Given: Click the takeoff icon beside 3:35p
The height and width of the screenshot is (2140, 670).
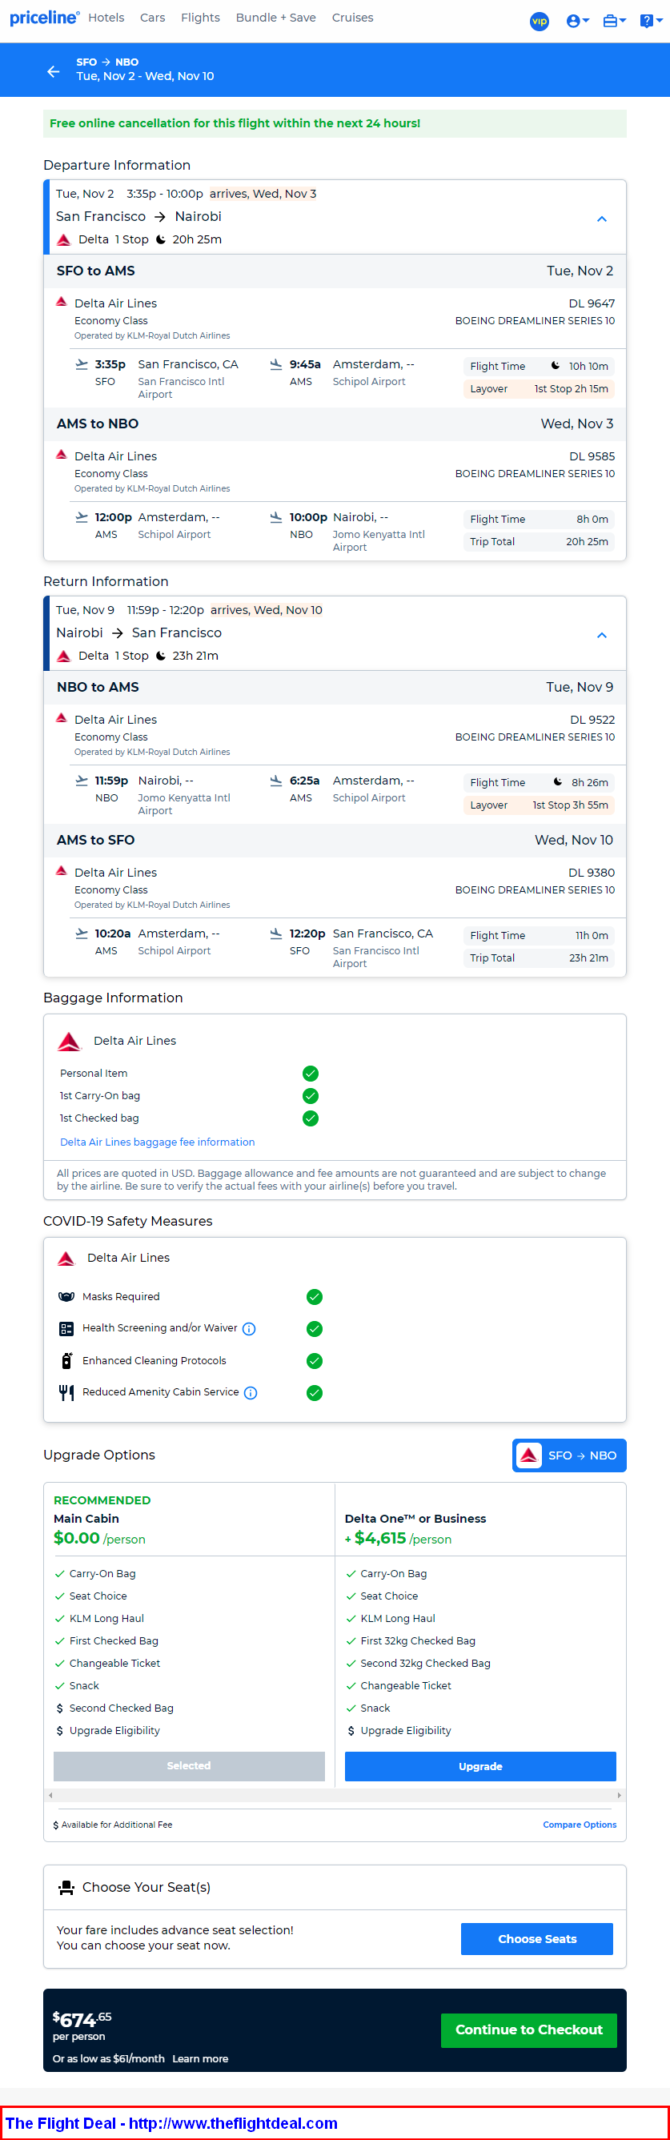Looking at the screenshot, I should click(82, 365).
